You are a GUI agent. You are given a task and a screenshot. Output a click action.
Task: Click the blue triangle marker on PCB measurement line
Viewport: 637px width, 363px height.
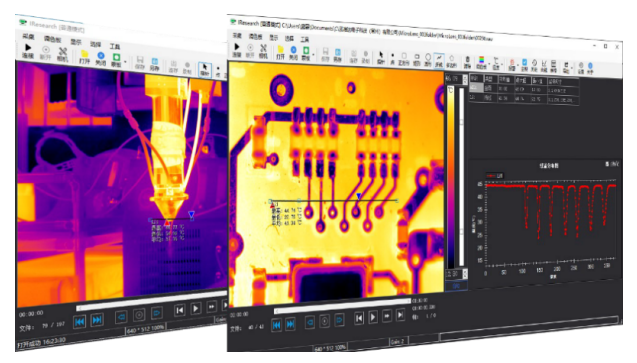[358, 196]
